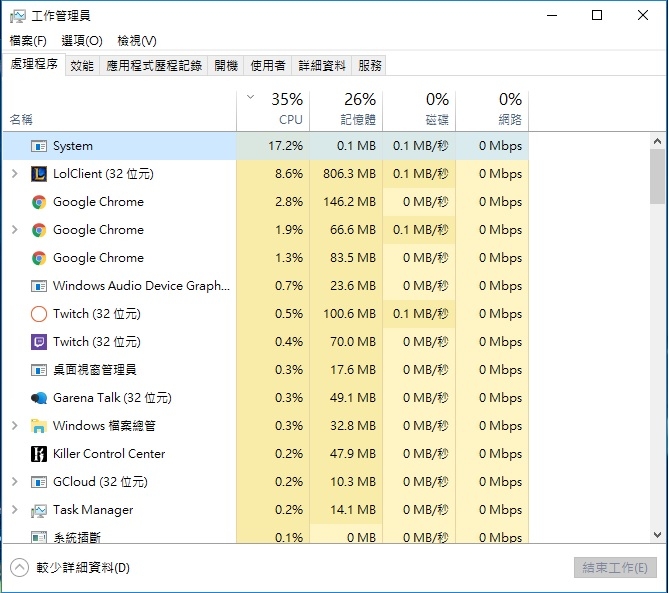Image resolution: width=669 pixels, height=593 pixels.
Task: Click the 806.3 MB memory value
Action: point(349,174)
